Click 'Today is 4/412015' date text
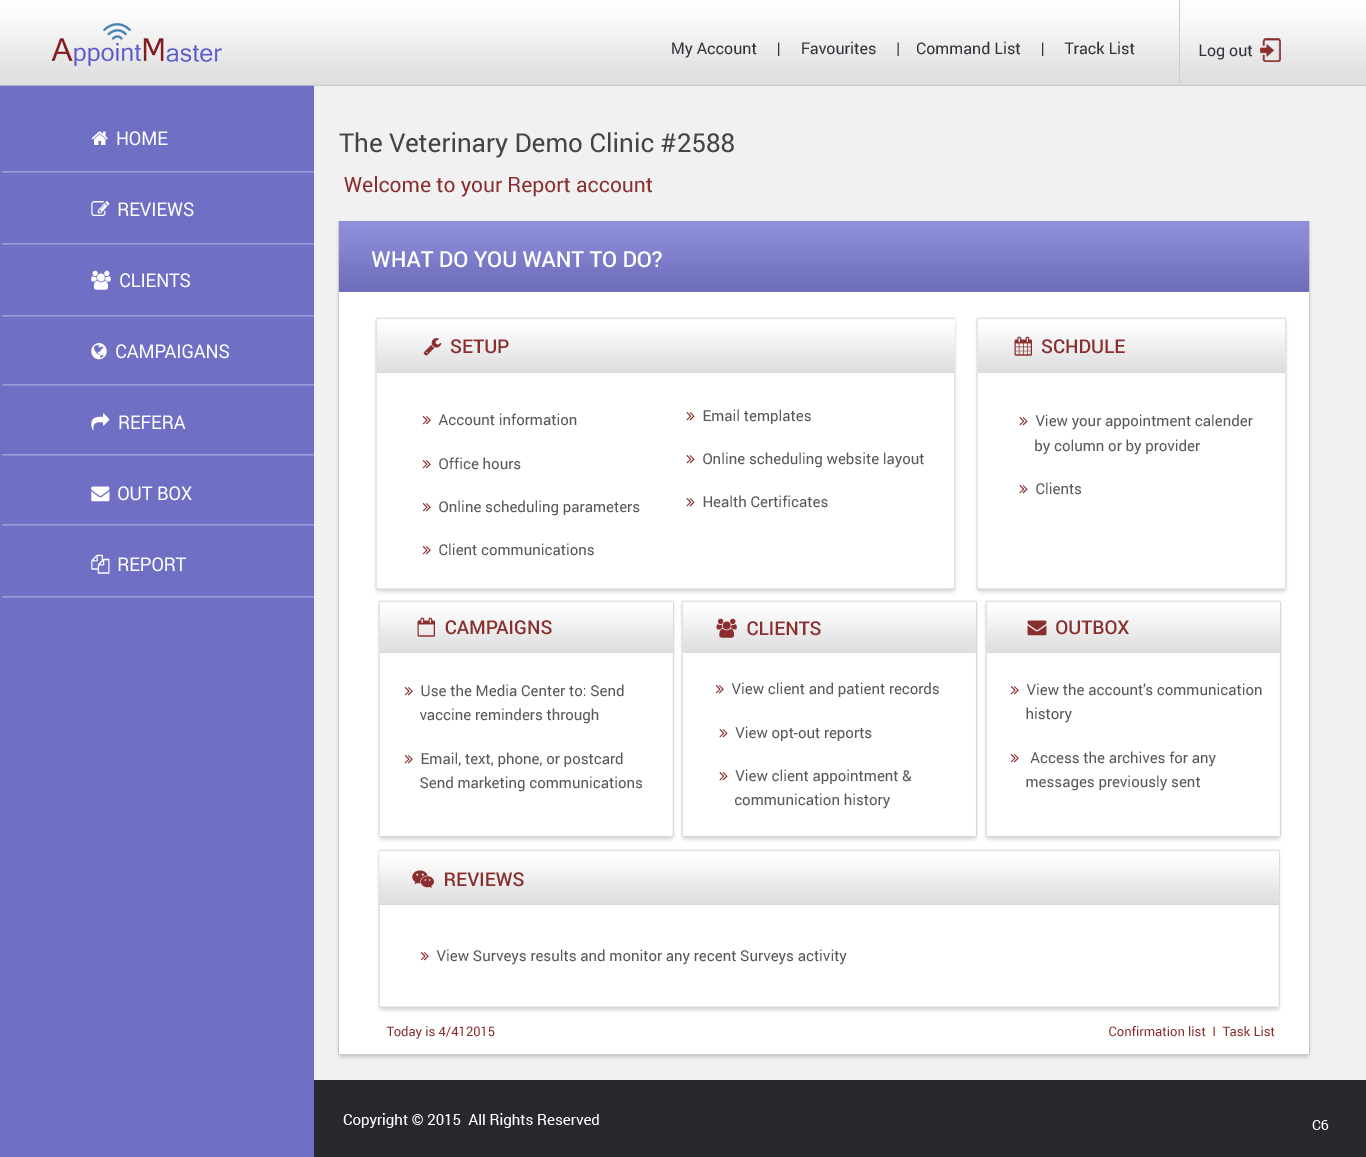The width and height of the screenshot is (1366, 1157). click(441, 1032)
